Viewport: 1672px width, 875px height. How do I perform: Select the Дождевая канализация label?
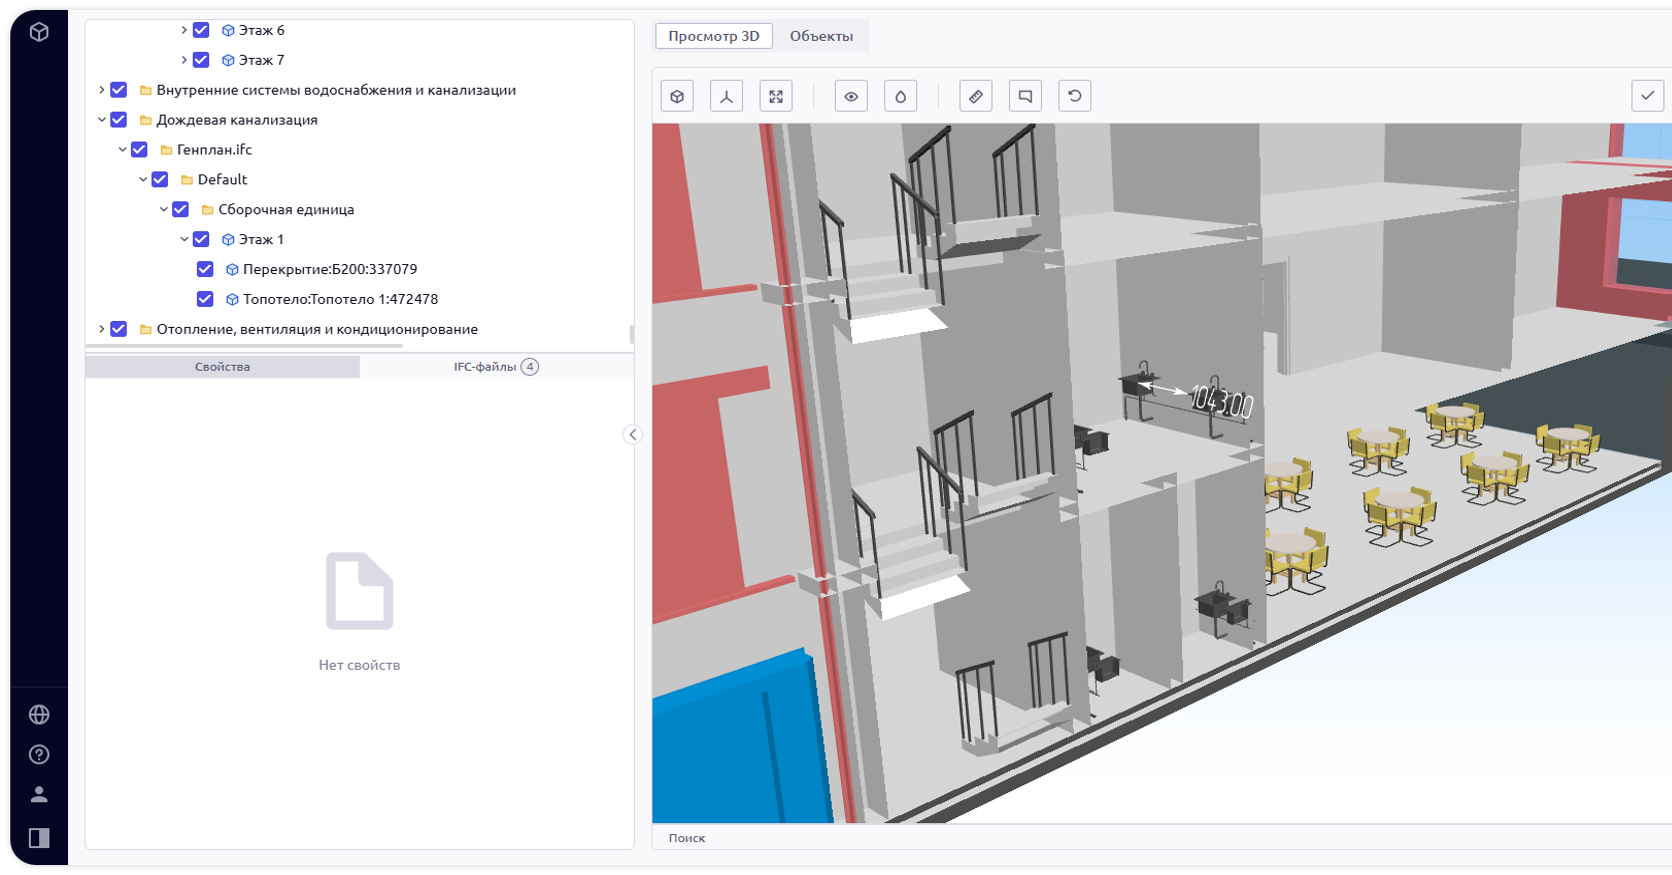pos(237,120)
